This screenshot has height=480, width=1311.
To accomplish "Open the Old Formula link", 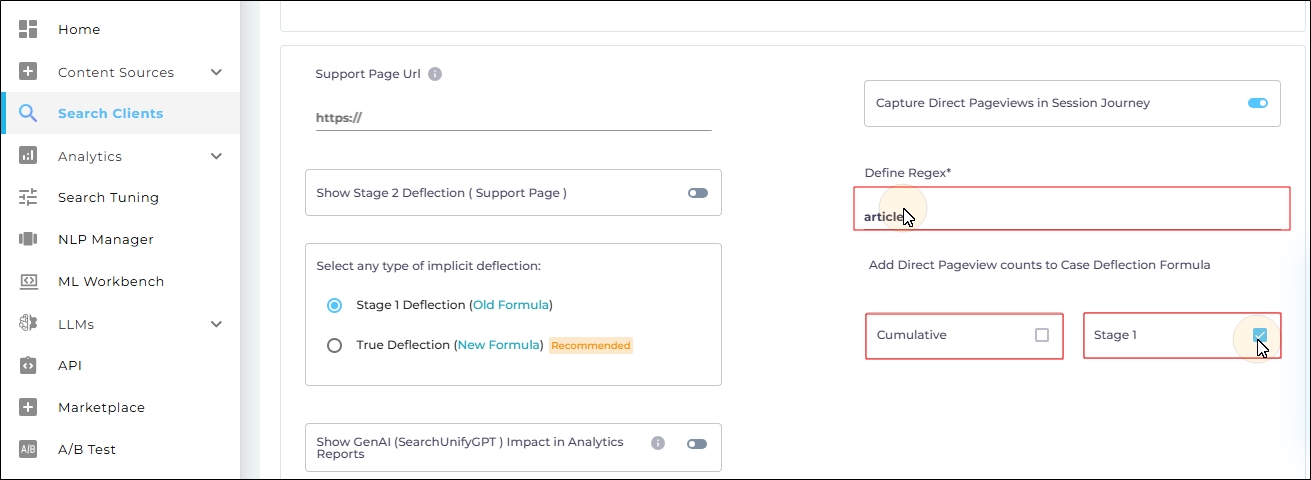I will tap(510, 304).
